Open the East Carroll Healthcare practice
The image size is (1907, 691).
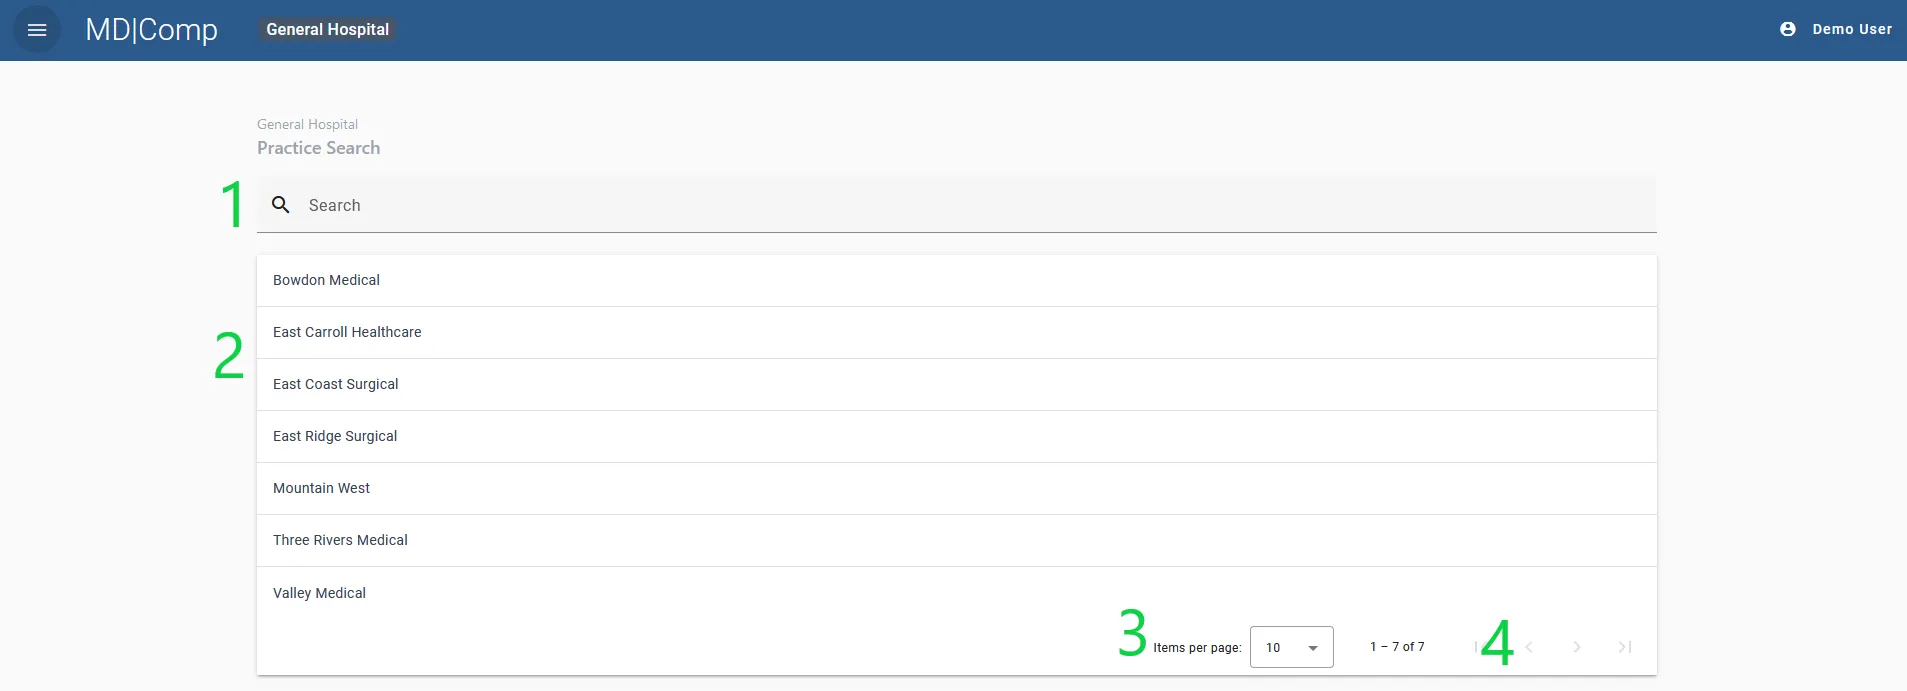pos(346,332)
